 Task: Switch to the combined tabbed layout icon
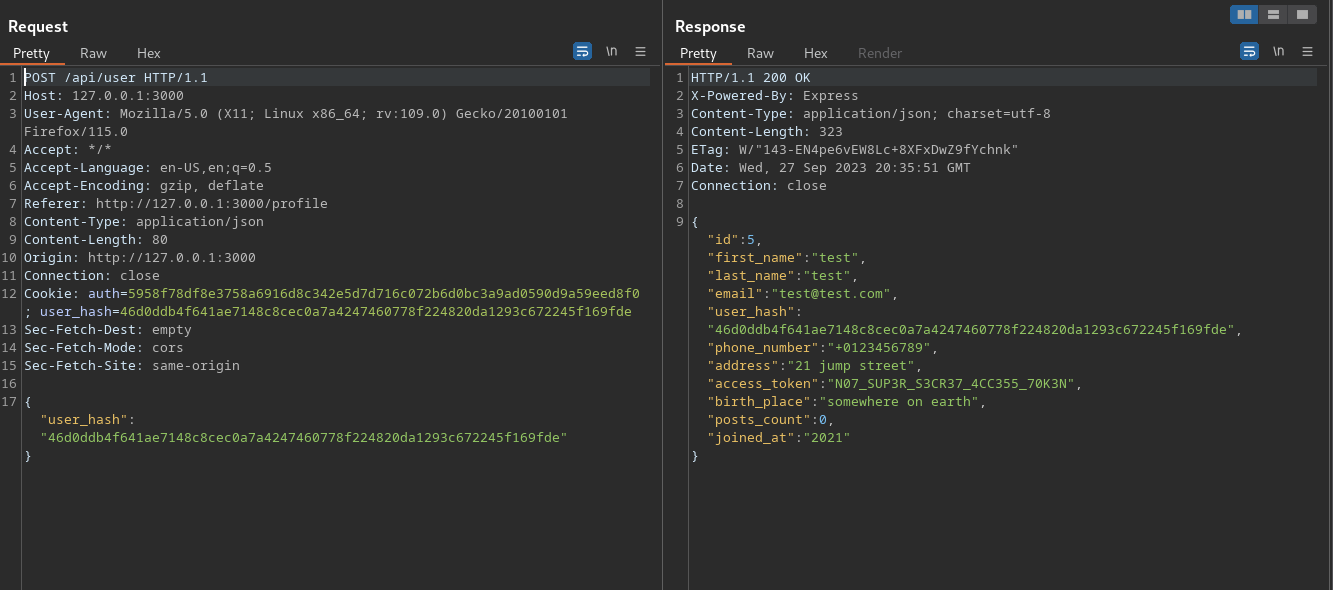(1301, 14)
